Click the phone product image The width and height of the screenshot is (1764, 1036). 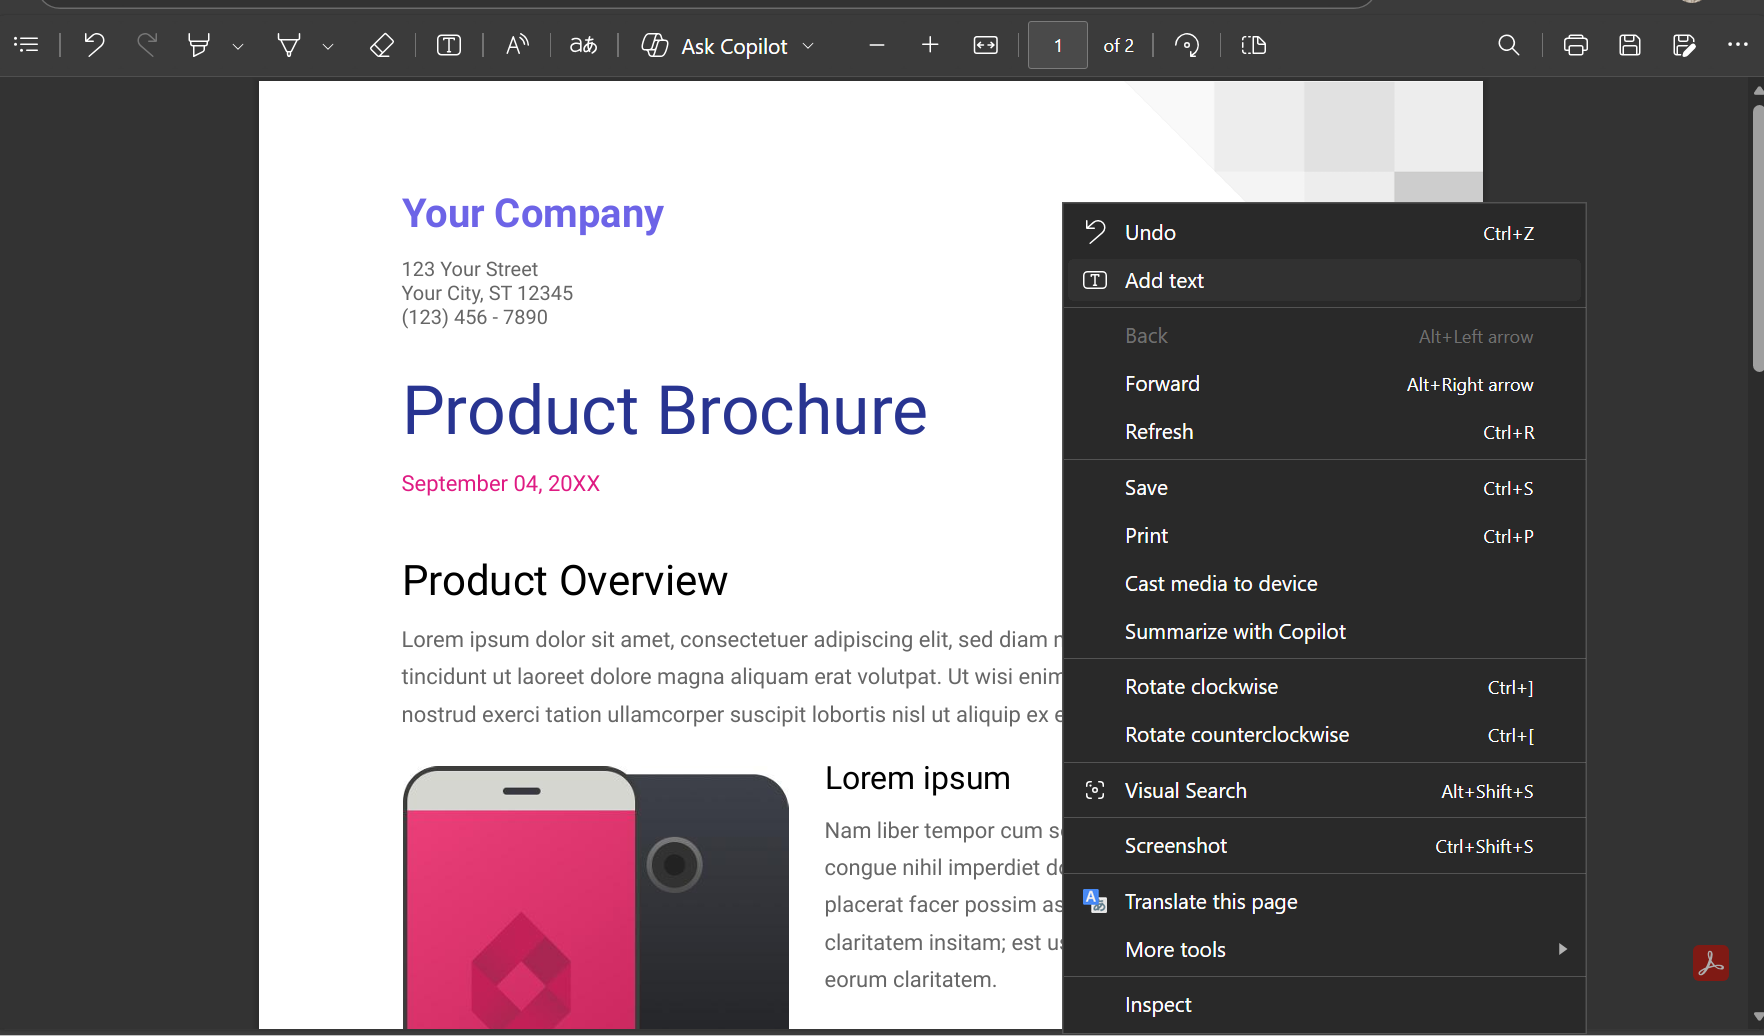[596, 897]
